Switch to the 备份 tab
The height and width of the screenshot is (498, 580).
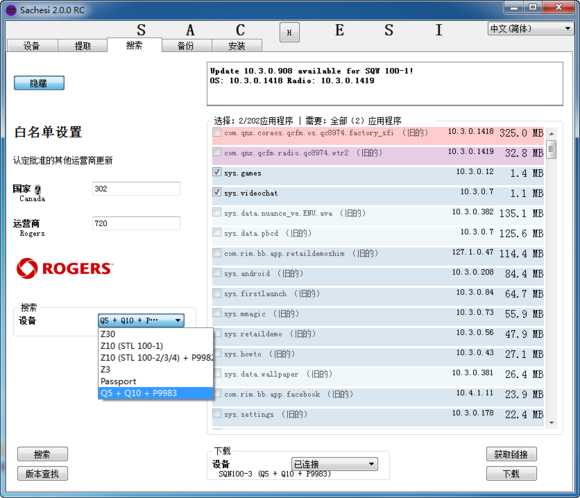186,46
